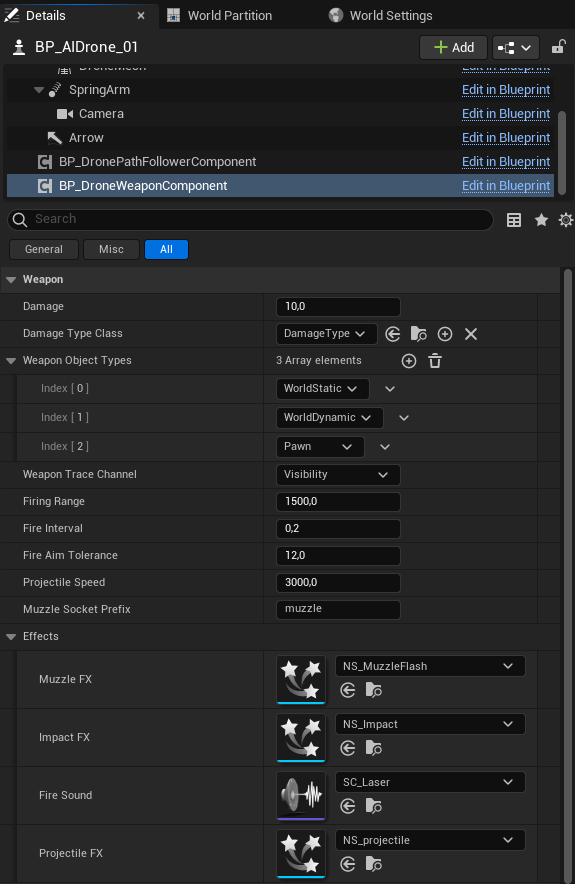Clear the Damage Type Class value
Screen dimensions: 575x884
471,334
